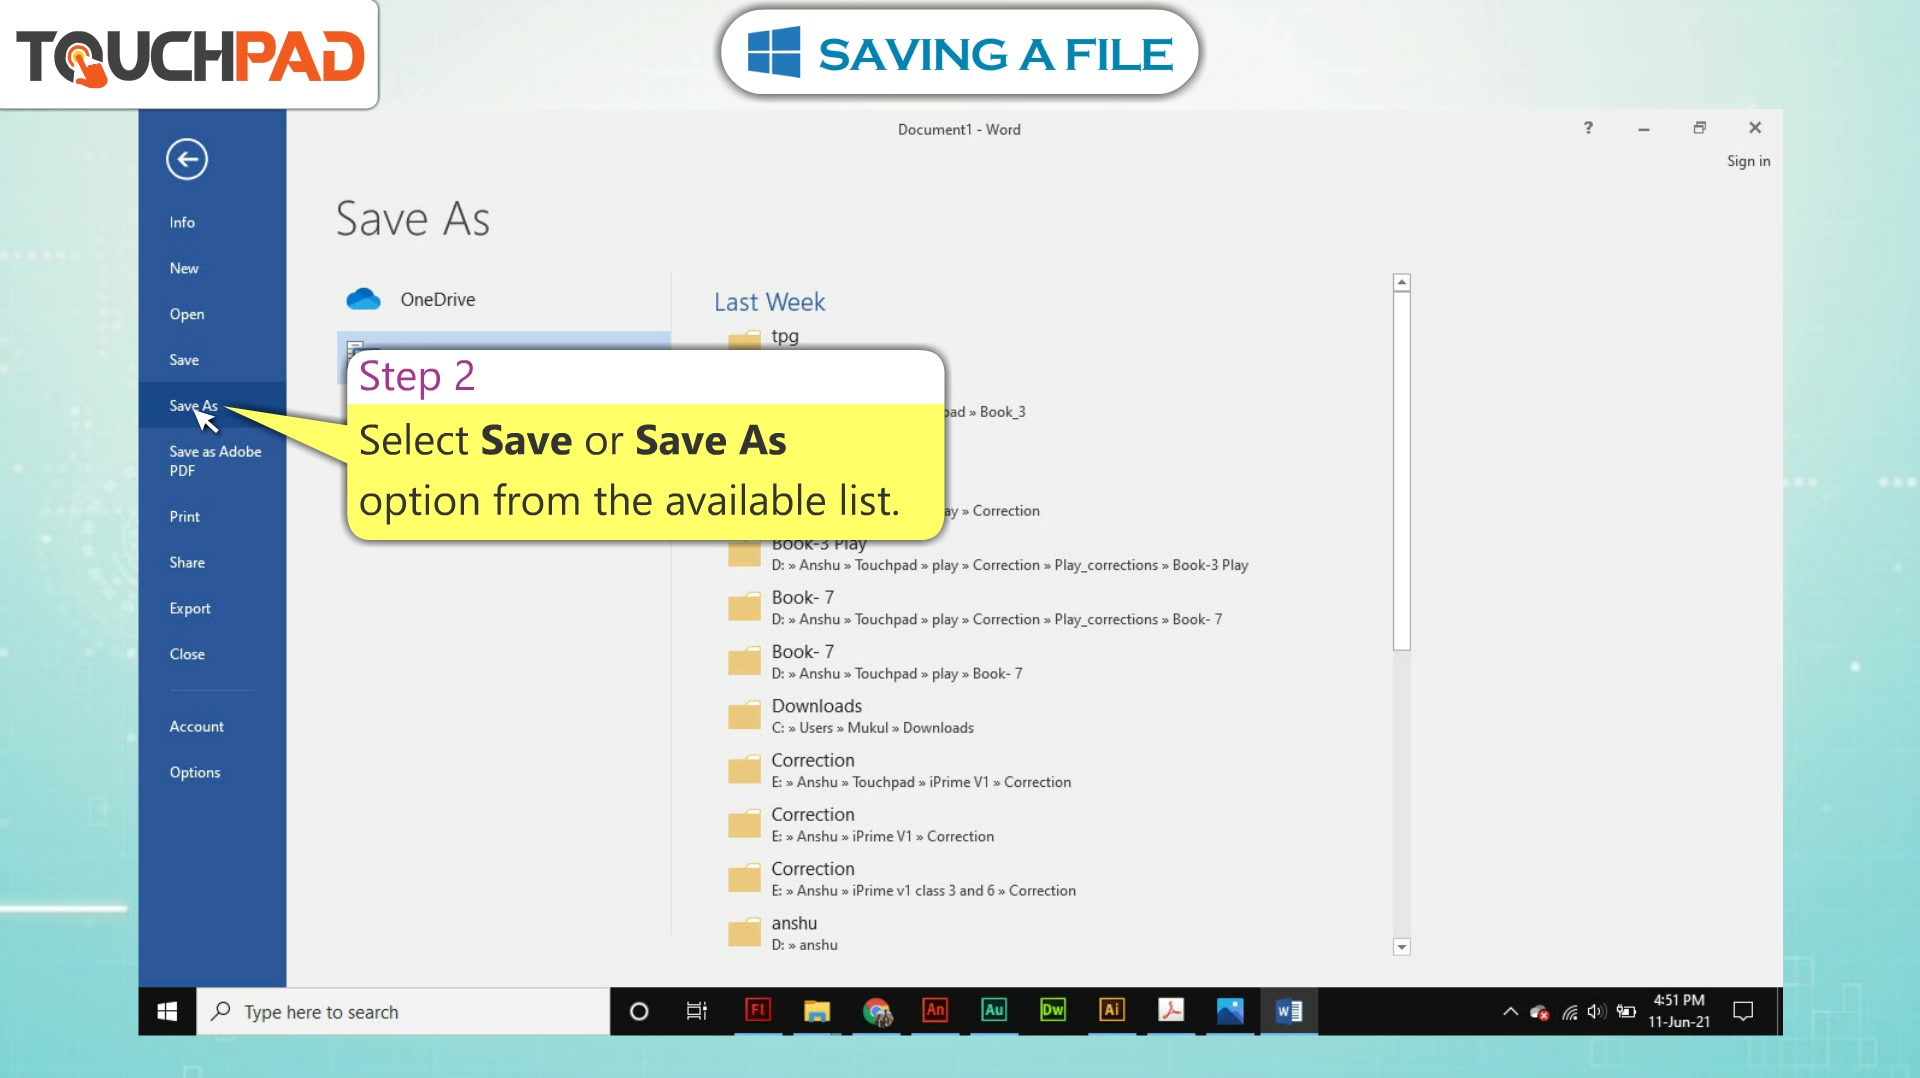Click the back arrow in Backstage view
This screenshot has width=1920, height=1078.
(187, 159)
